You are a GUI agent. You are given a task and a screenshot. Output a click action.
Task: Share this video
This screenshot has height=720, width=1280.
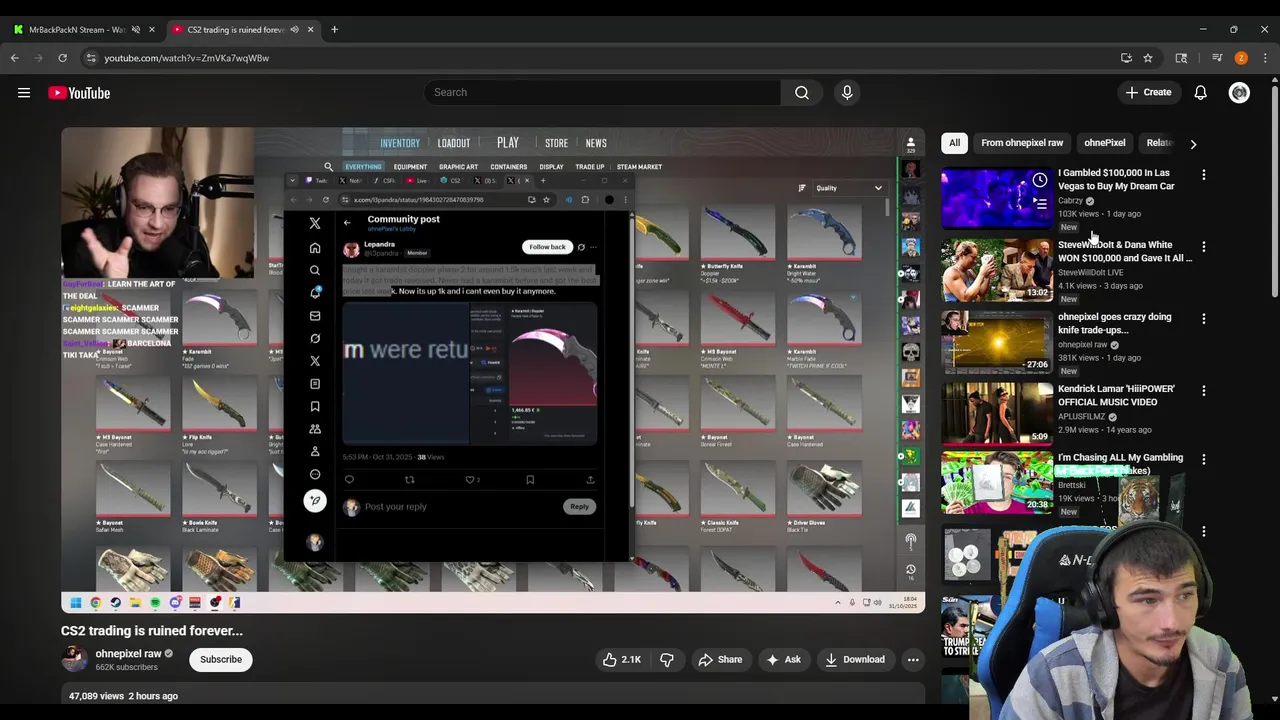point(720,659)
